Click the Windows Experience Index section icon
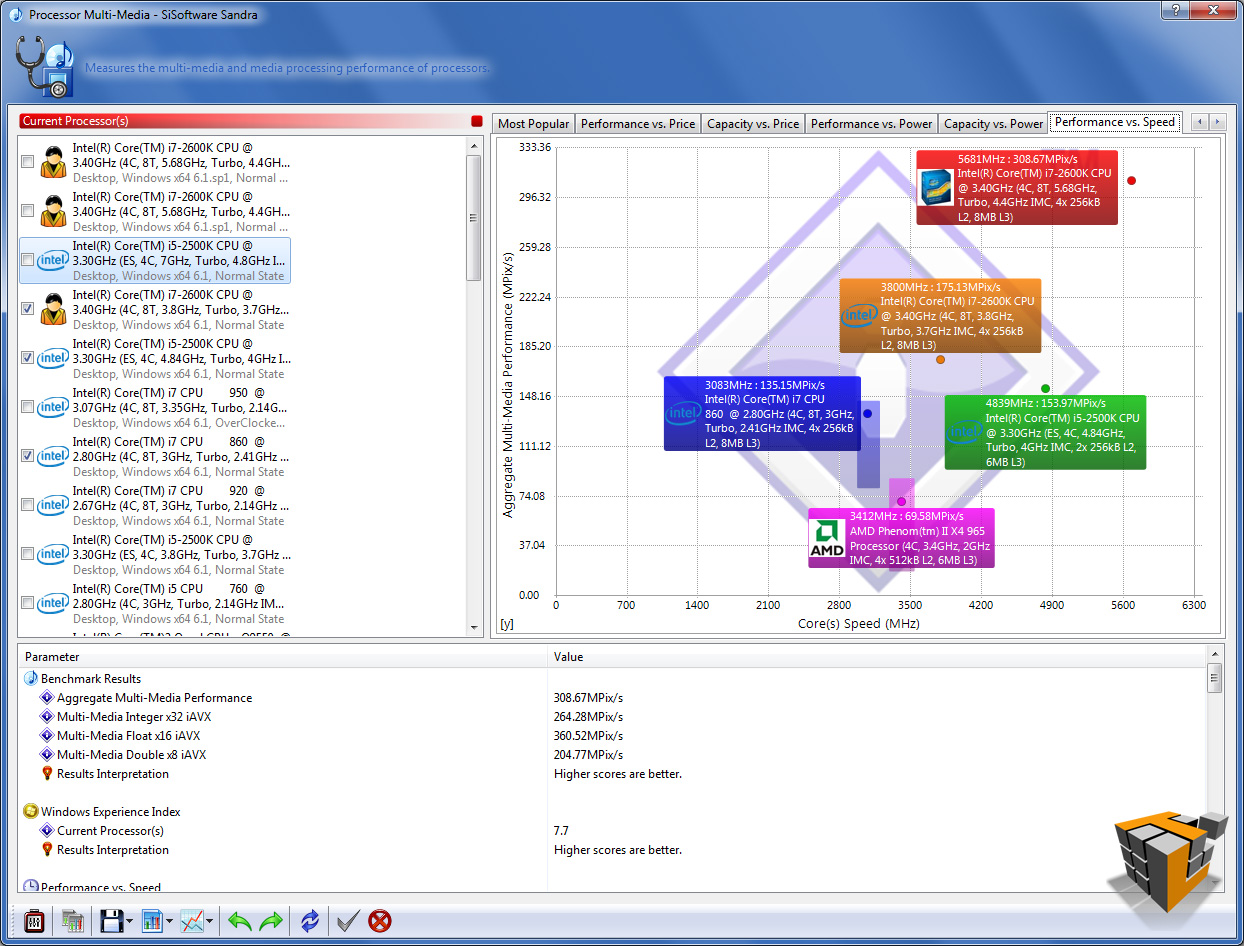 tap(31, 812)
